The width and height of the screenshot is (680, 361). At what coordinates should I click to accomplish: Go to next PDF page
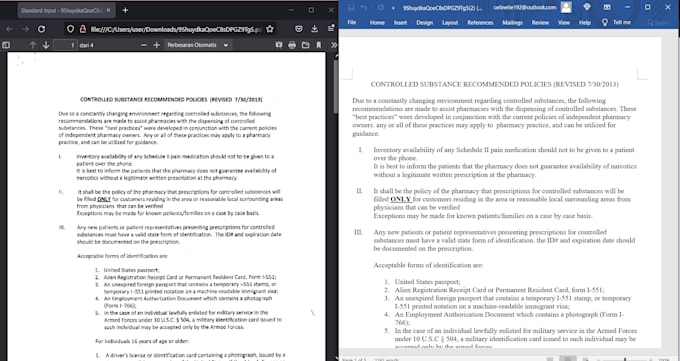tap(46, 45)
